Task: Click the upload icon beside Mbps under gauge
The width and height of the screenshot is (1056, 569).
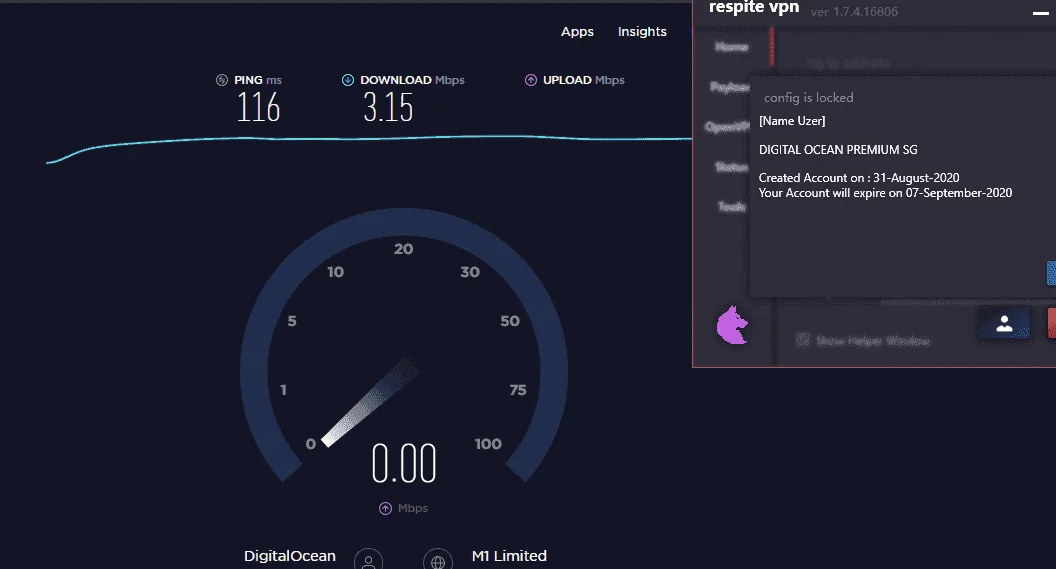Action: pyautogui.click(x=385, y=508)
